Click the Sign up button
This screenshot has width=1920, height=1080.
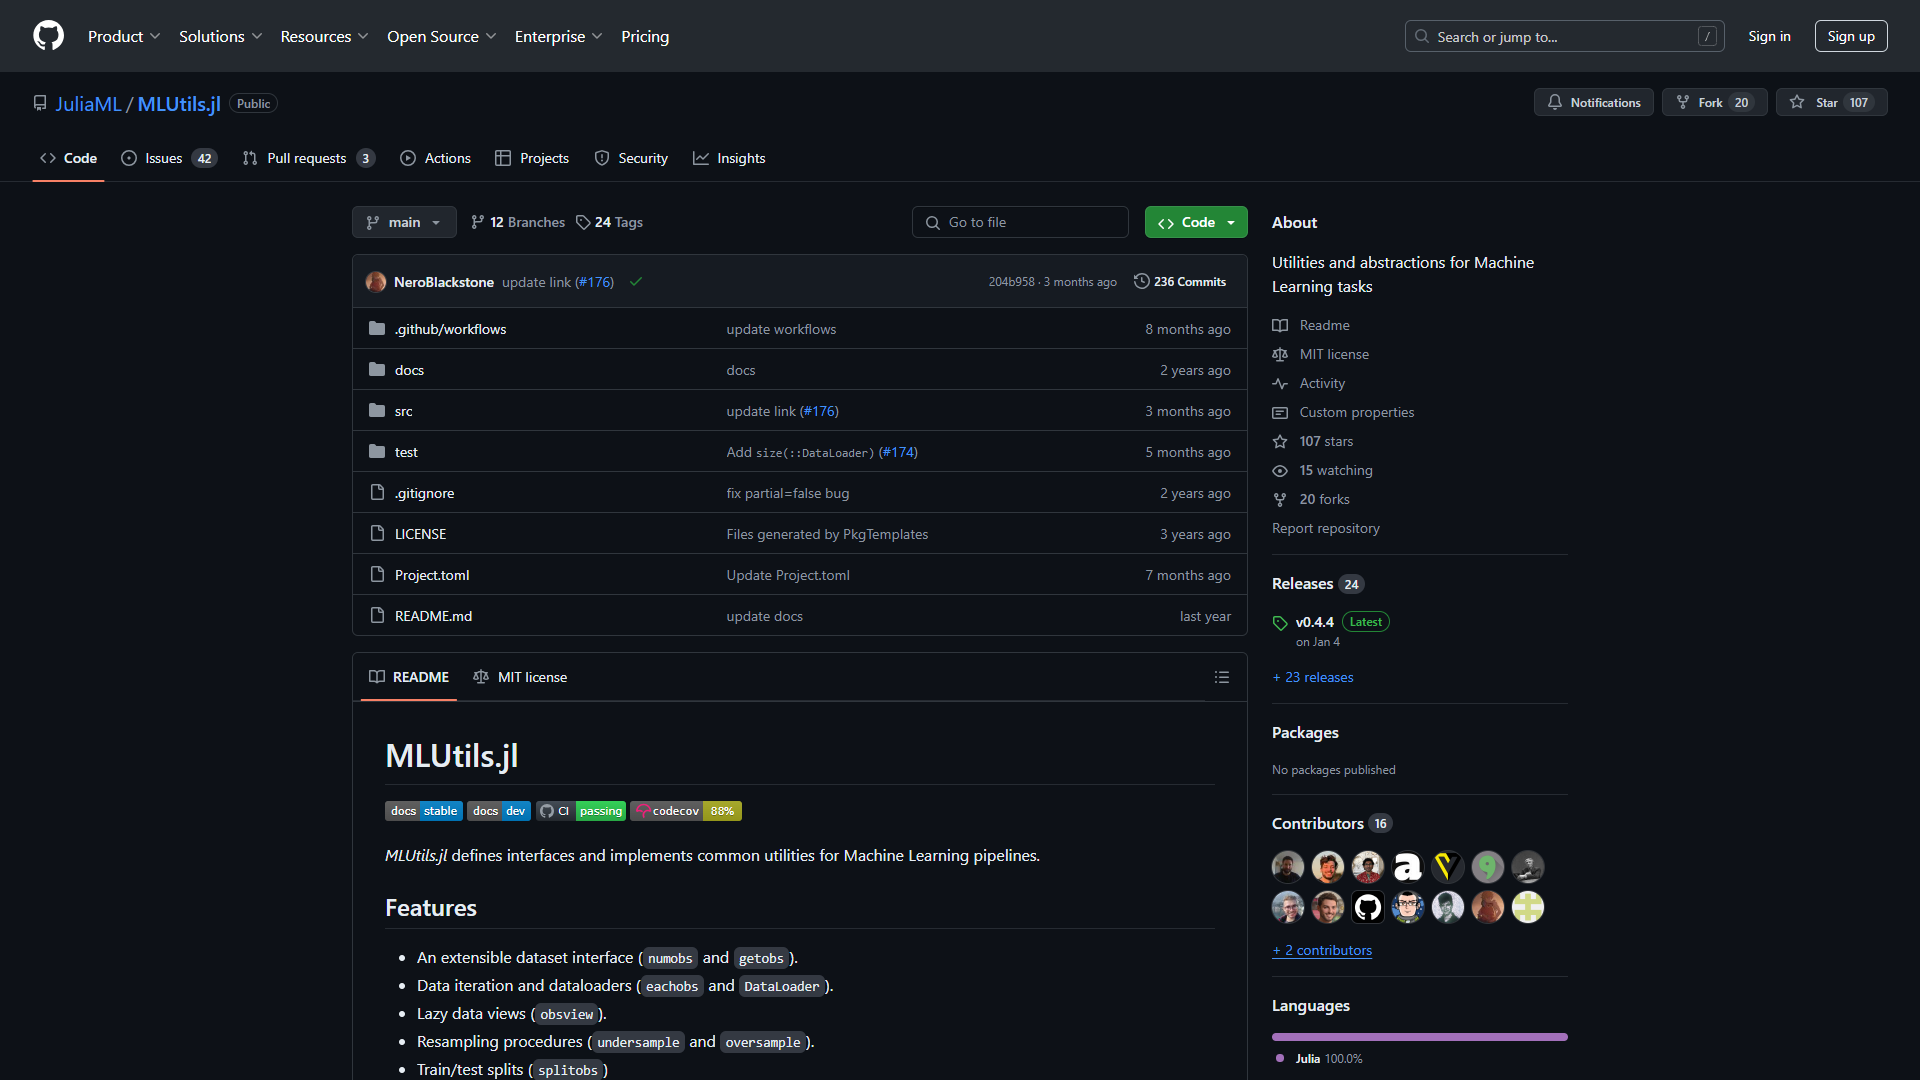point(1851,36)
